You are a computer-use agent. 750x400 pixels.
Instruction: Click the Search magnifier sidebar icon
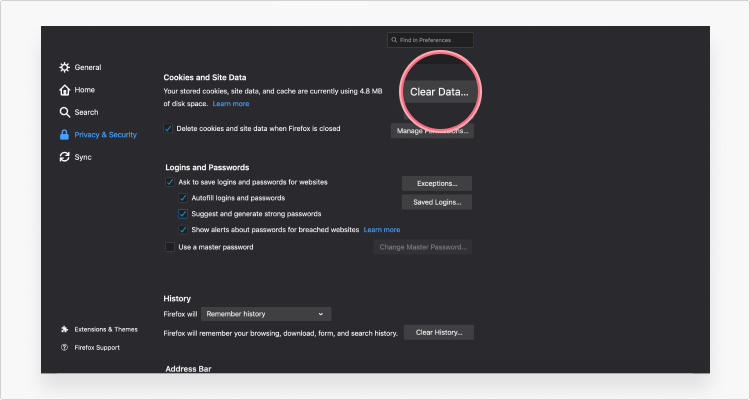[x=65, y=112]
